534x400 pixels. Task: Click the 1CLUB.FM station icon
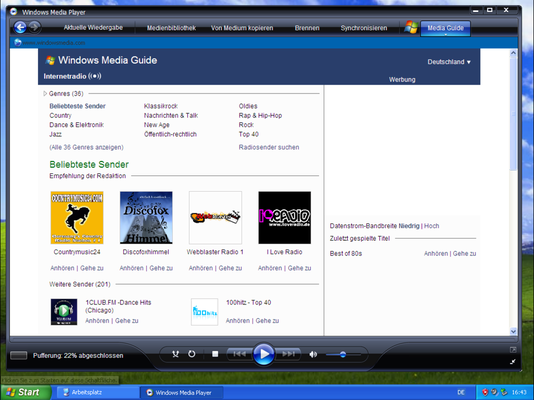tap(64, 312)
